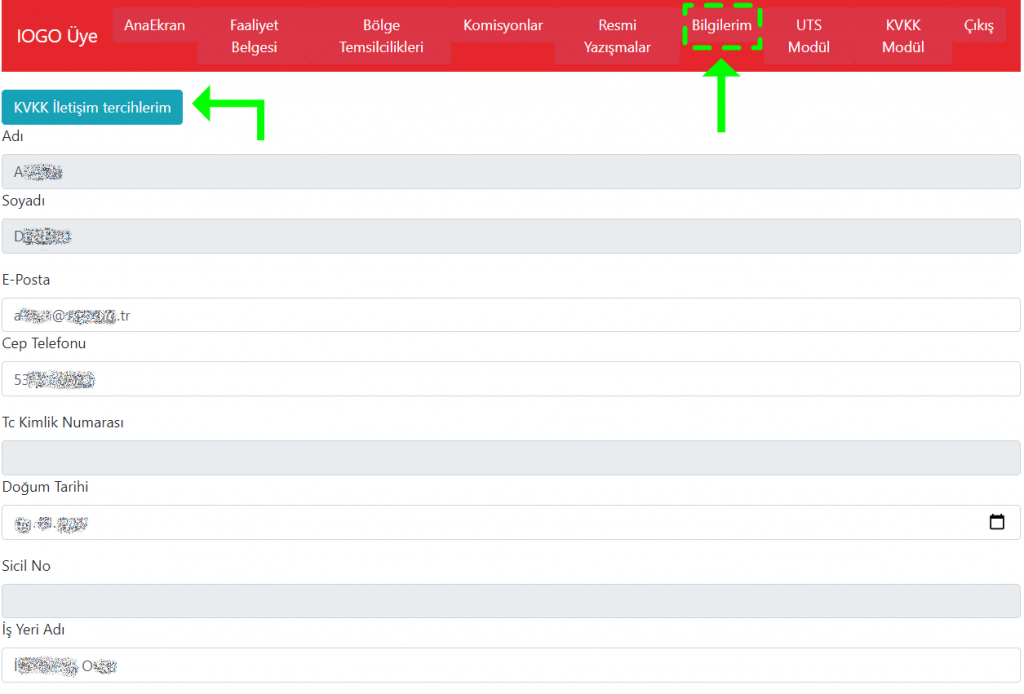The height and width of the screenshot is (694, 1024).
Task: Open the KVKK Modül page
Action: pos(903,36)
